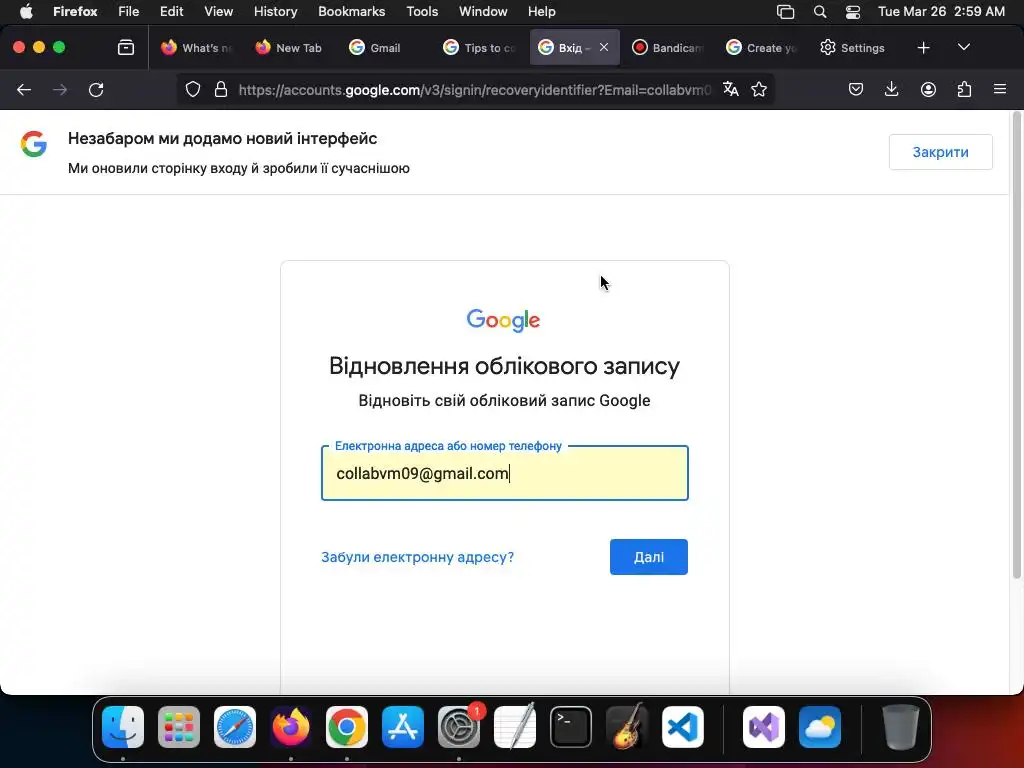Click the Firefox icon in the Dock
Image resolution: width=1024 pixels, height=768 pixels.
[291, 727]
